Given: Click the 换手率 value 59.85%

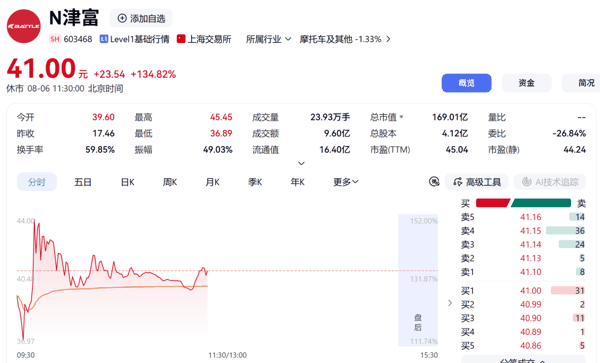Looking at the screenshot, I should pyautogui.click(x=100, y=150).
